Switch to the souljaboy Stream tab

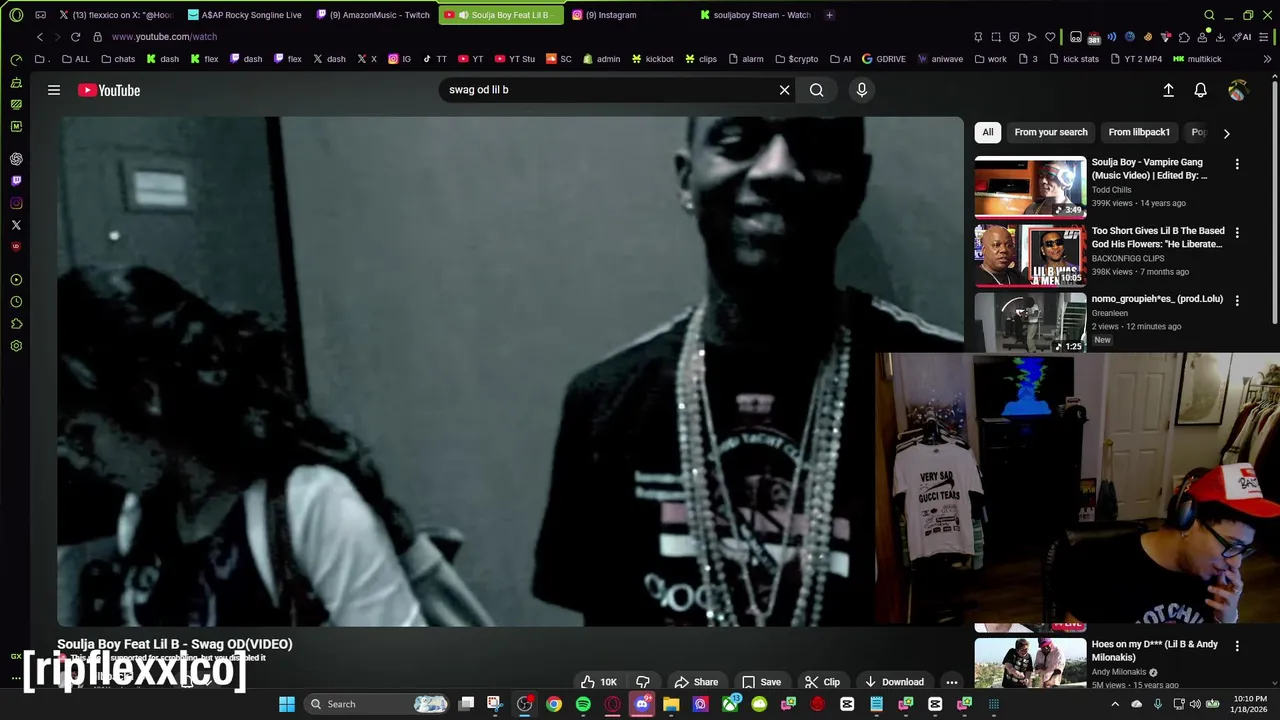(x=757, y=15)
